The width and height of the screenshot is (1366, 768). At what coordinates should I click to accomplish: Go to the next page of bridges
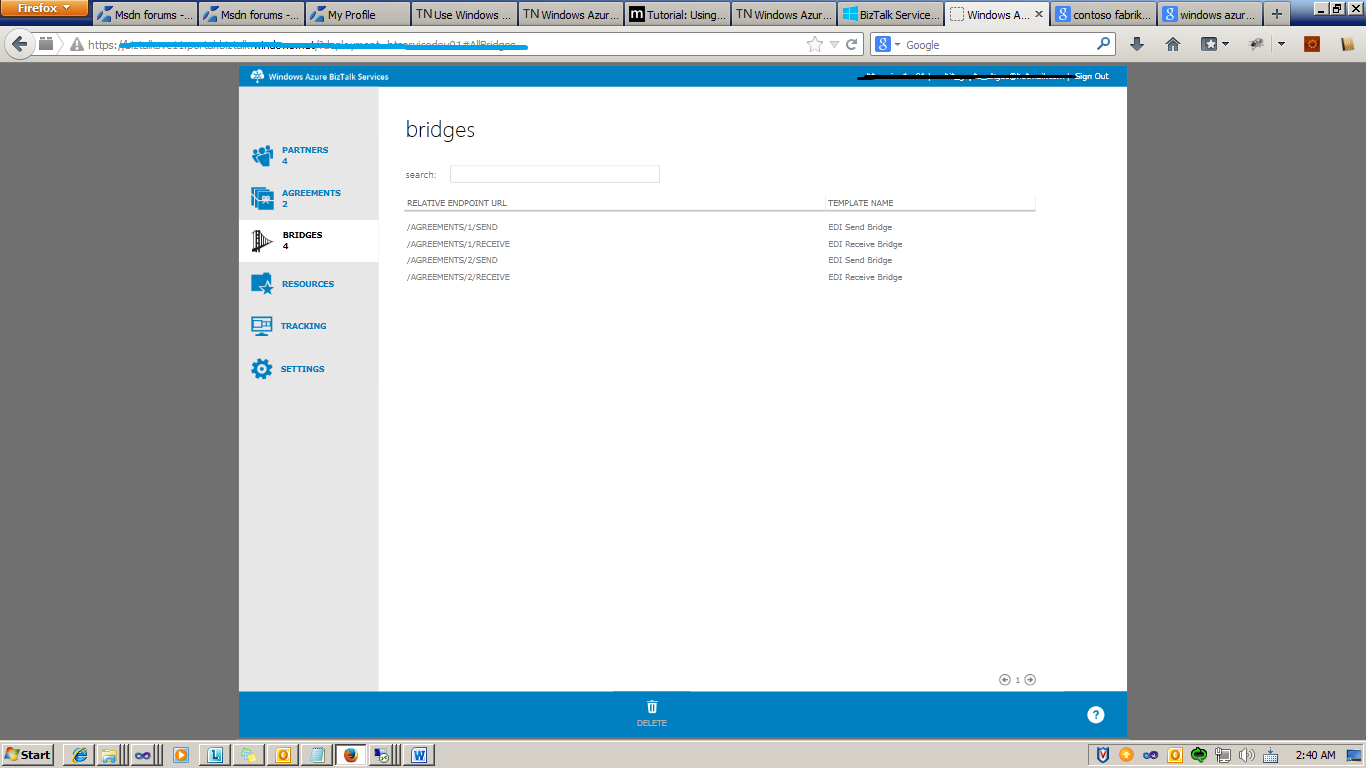pos(1030,680)
